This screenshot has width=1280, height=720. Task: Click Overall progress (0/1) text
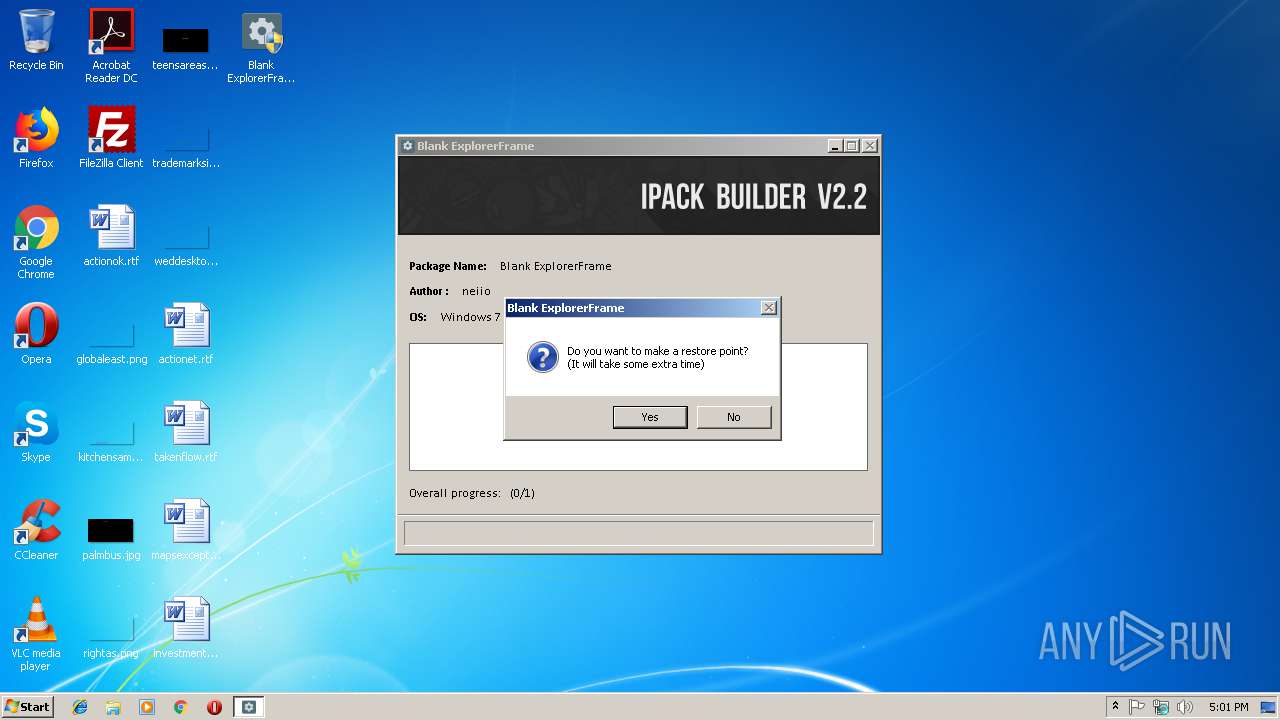472,493
